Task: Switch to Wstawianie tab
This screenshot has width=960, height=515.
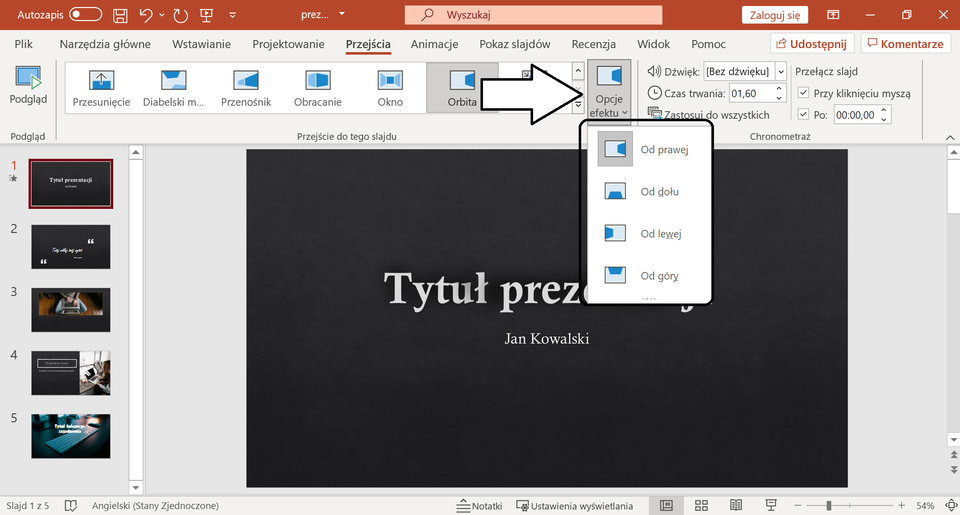Action: click(x=201, y=44)
